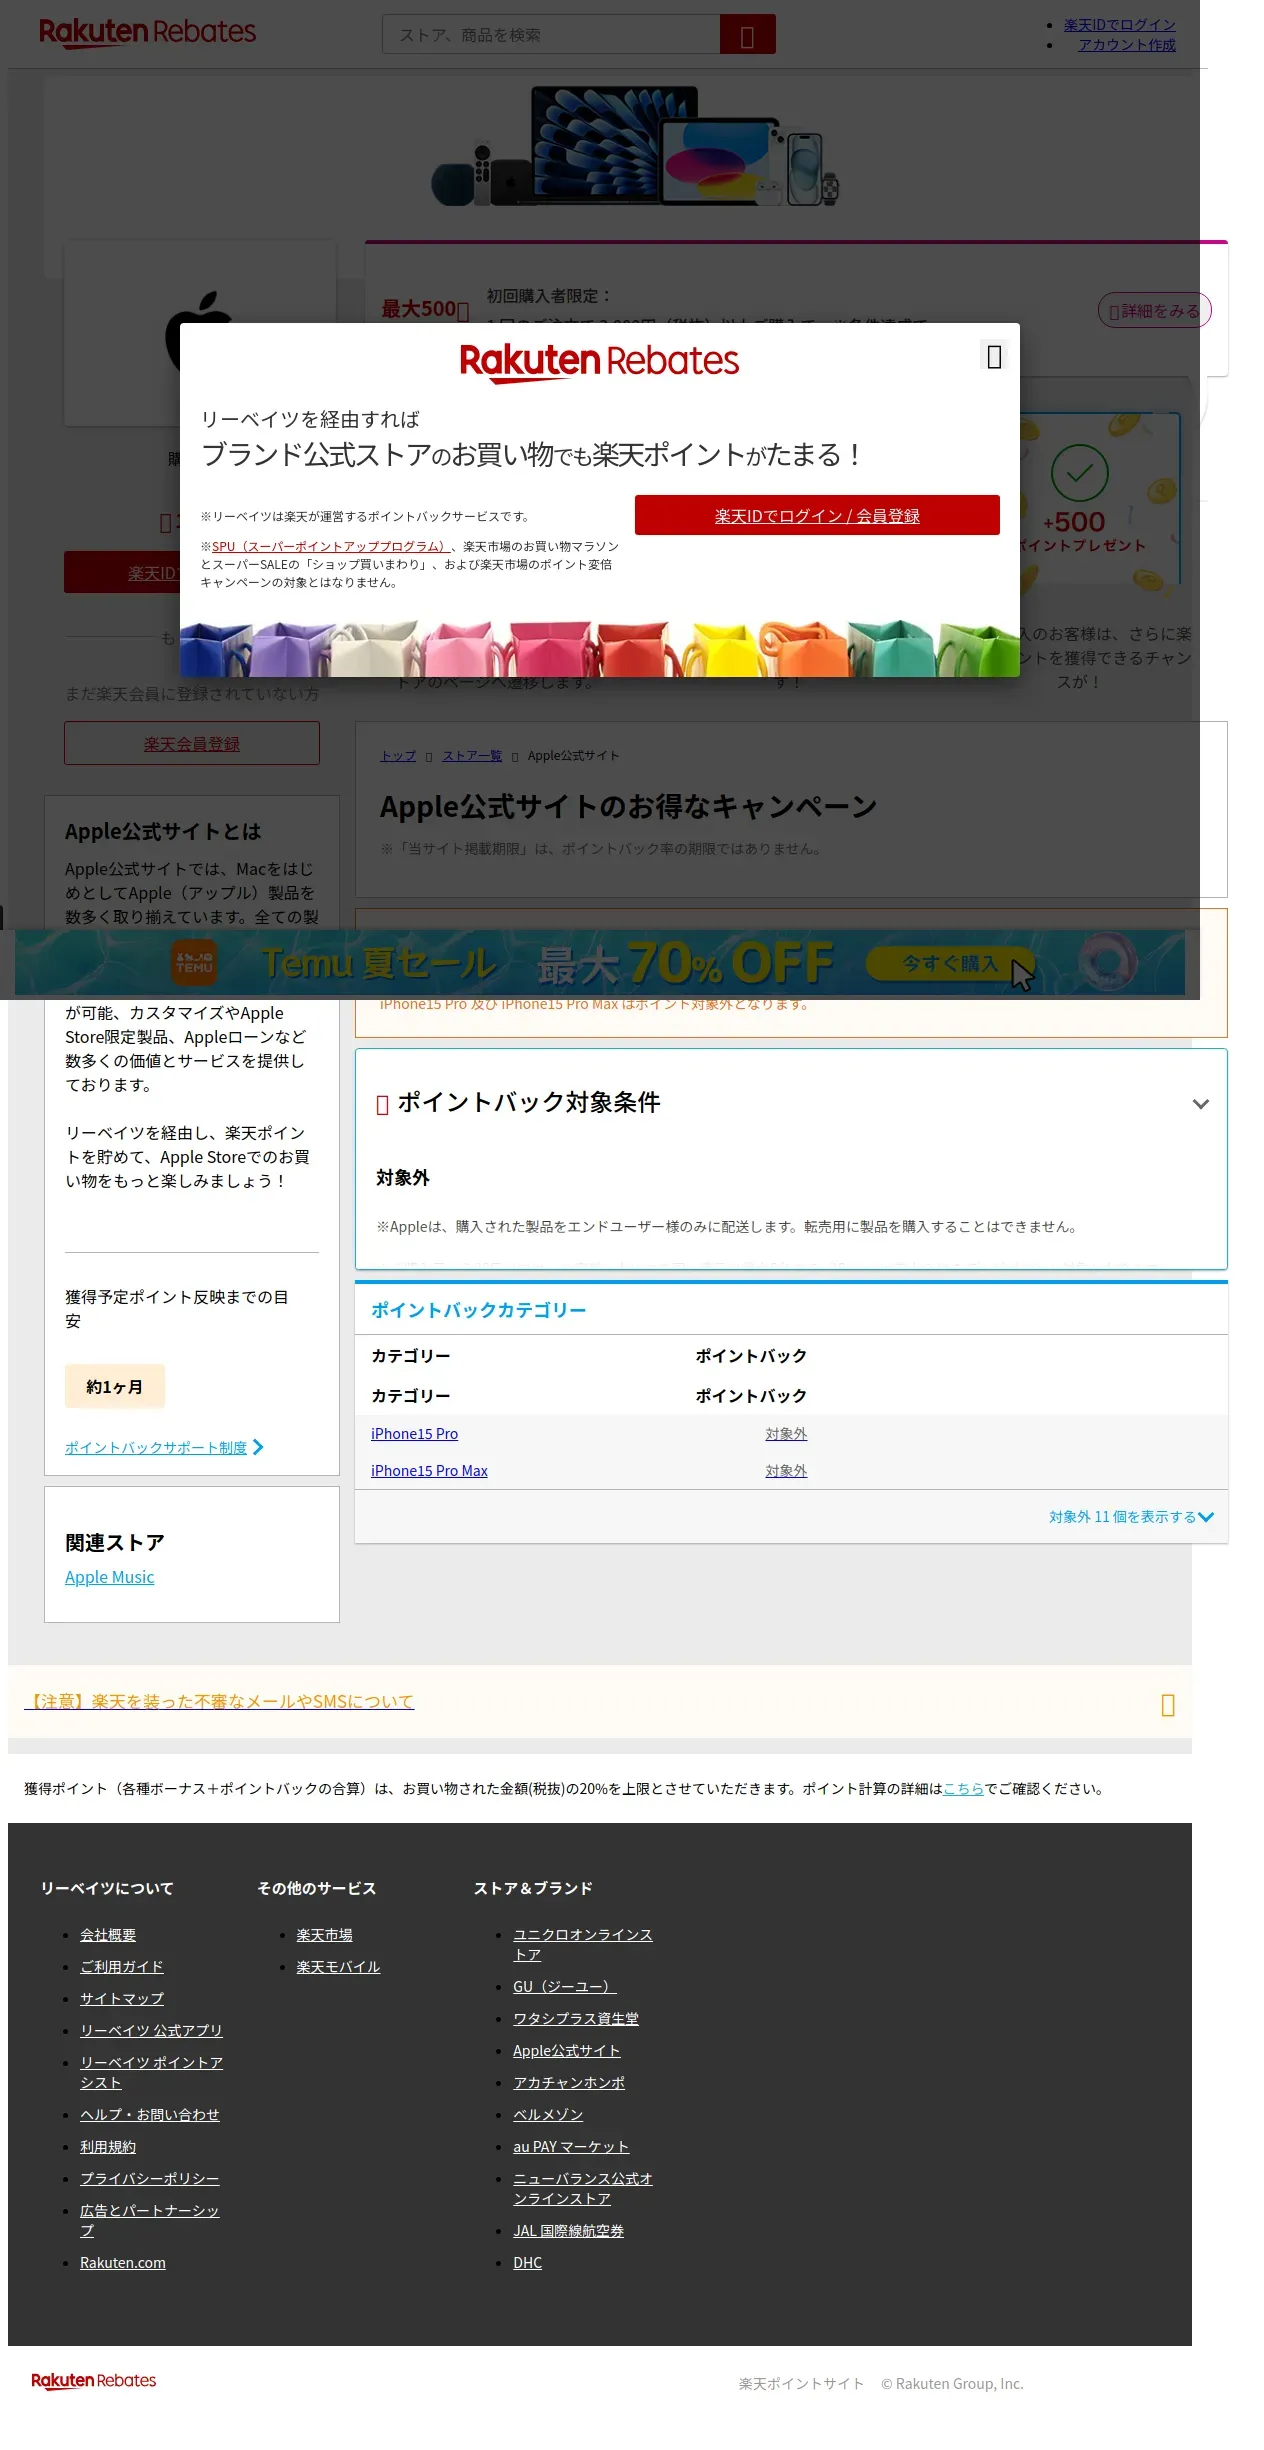
Task: Open the iPhone15 Pro Max category link
Action: [x=429, y=1471]
